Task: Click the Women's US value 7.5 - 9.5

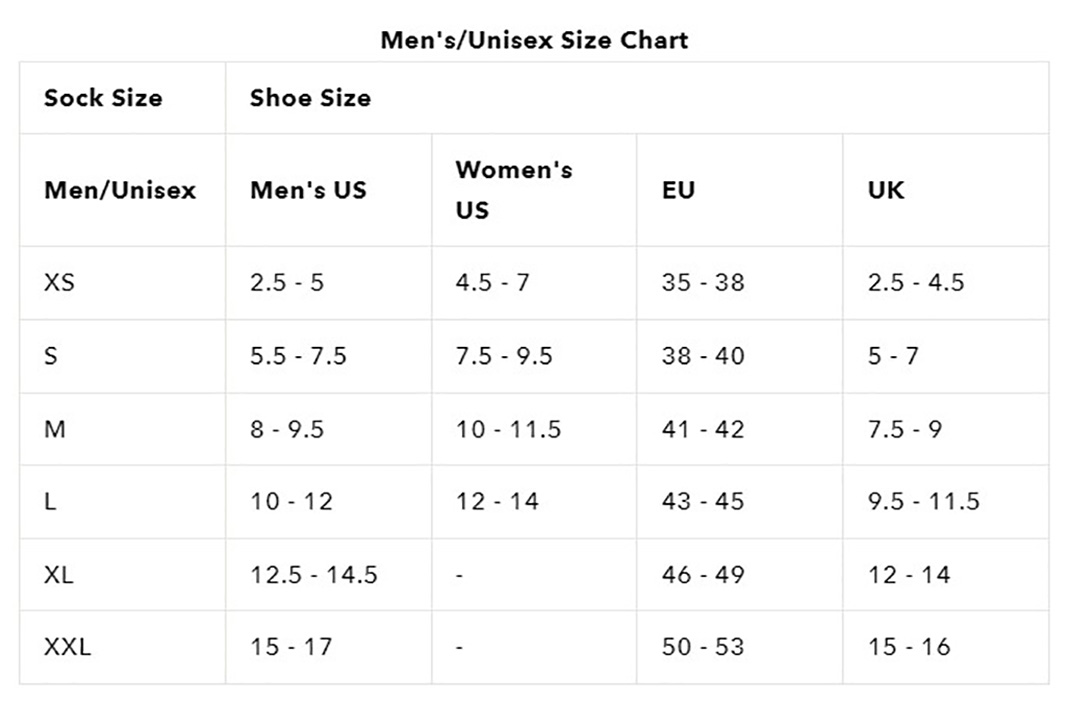Action: (504, 356)
